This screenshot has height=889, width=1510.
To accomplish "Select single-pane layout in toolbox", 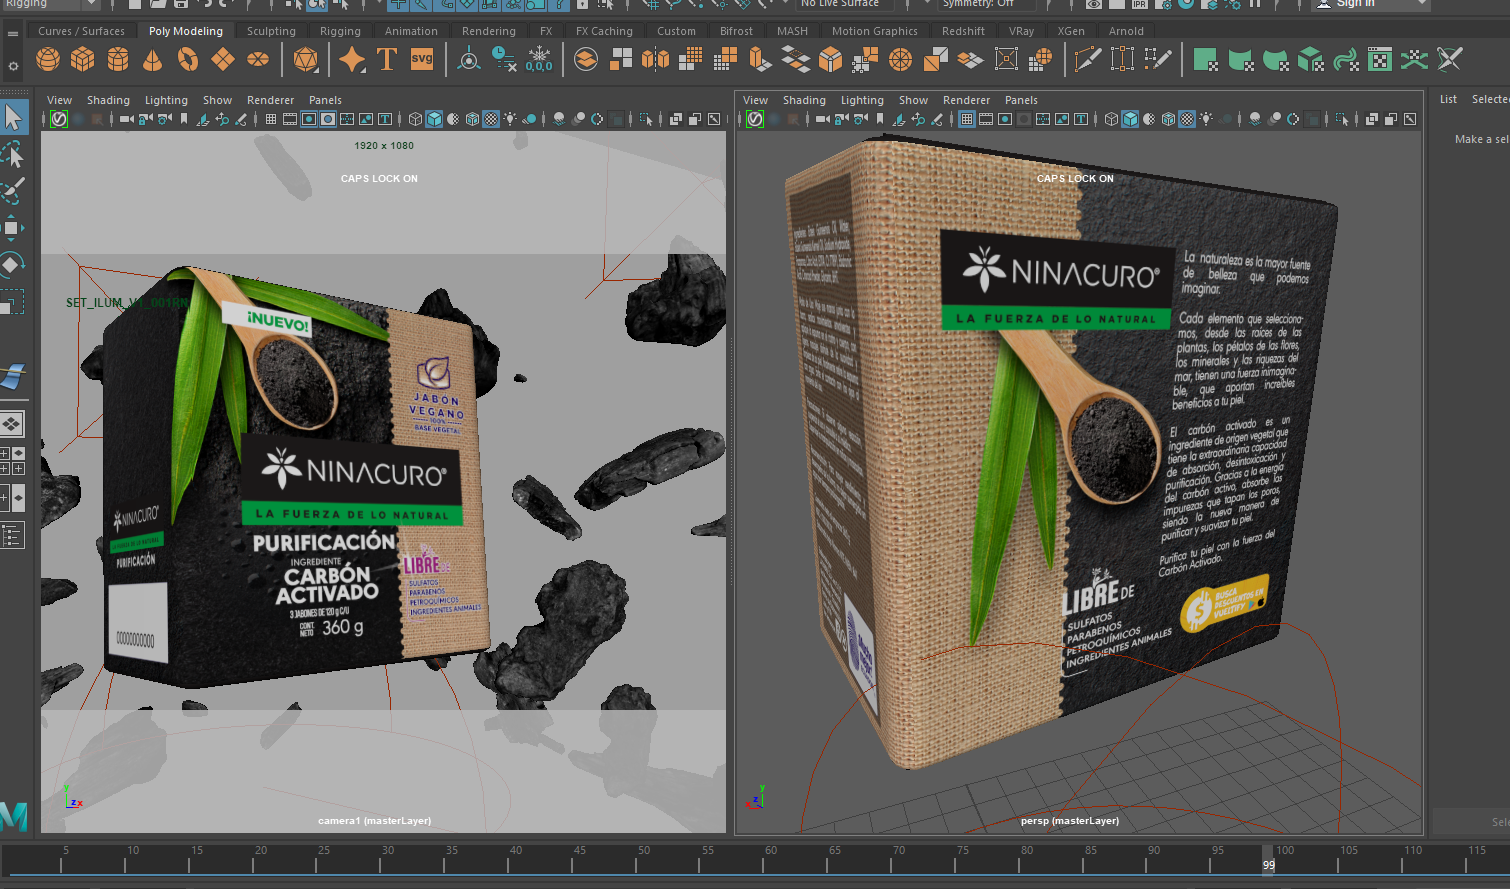I will [11, 424].
